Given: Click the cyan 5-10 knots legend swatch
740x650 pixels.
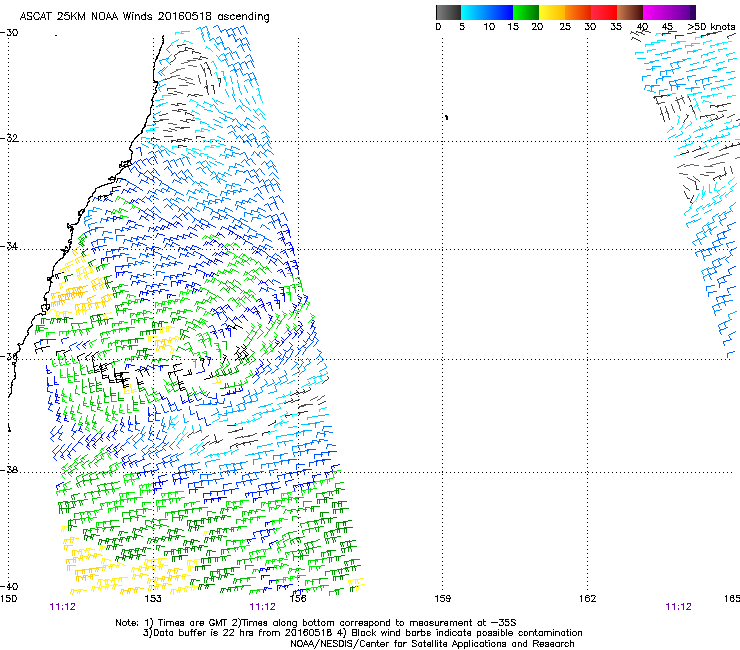Looking at the screenshot, I should pos(474,12).
